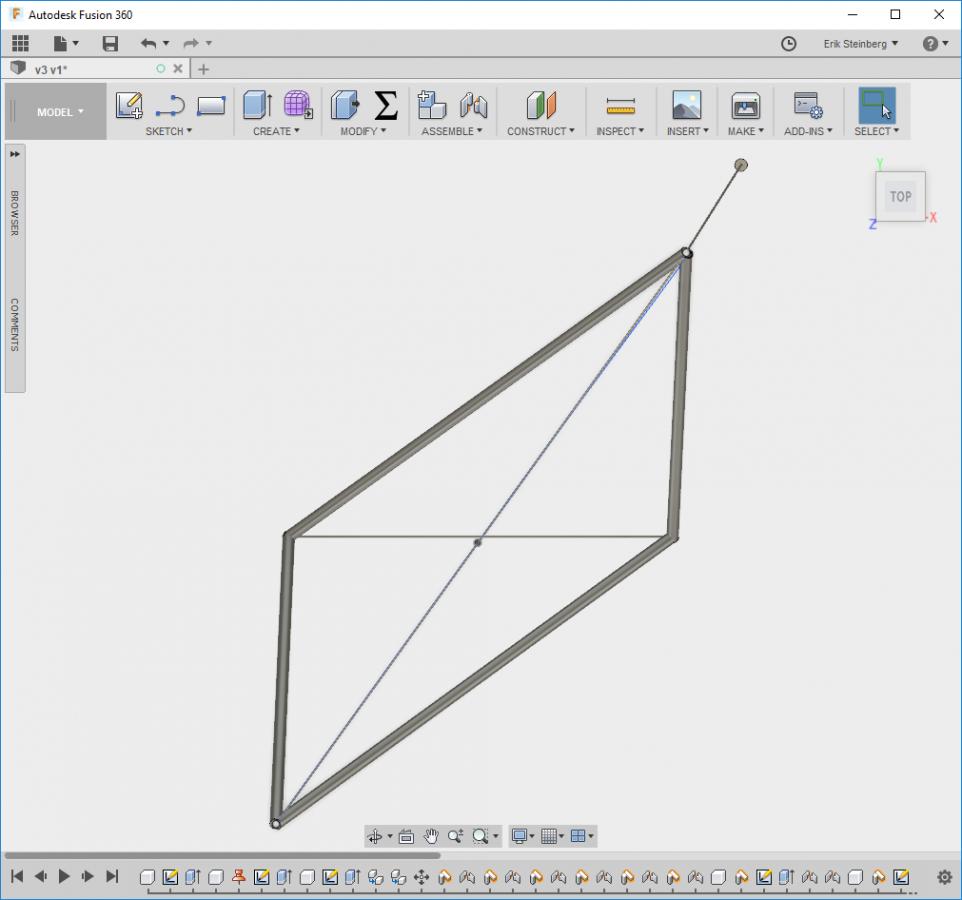Screen dimensions: 962x900
Task: Click the Offset Plane construct icon
Action: [x=541, y=105]
